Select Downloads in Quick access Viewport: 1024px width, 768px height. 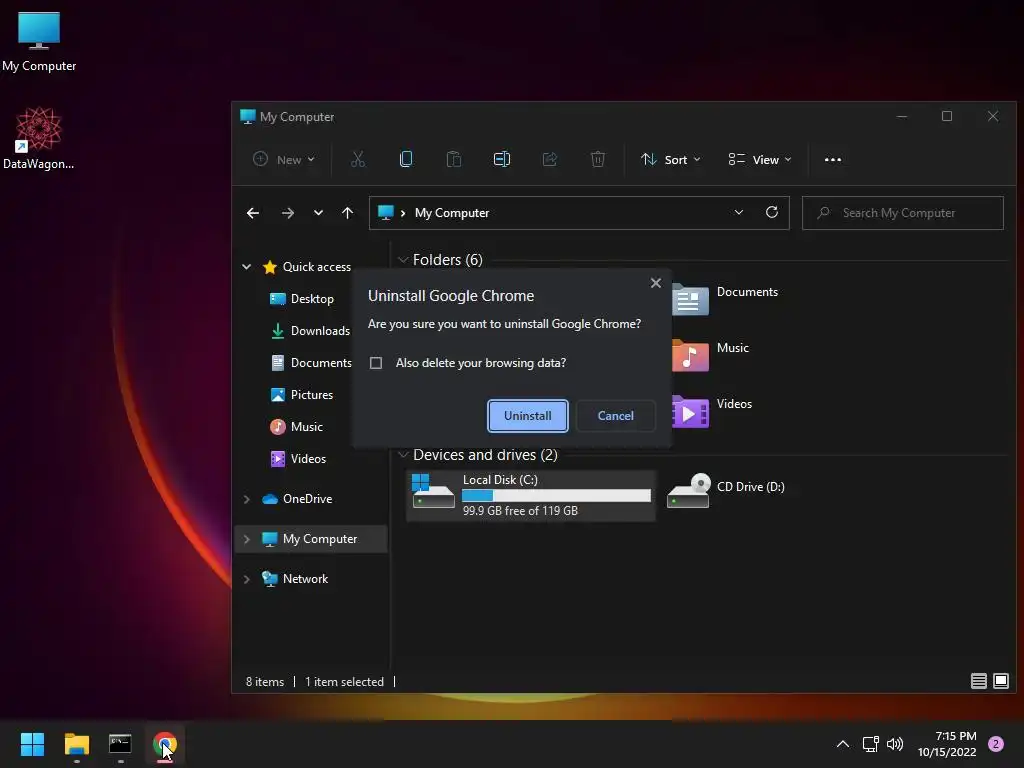pos(311,330)
